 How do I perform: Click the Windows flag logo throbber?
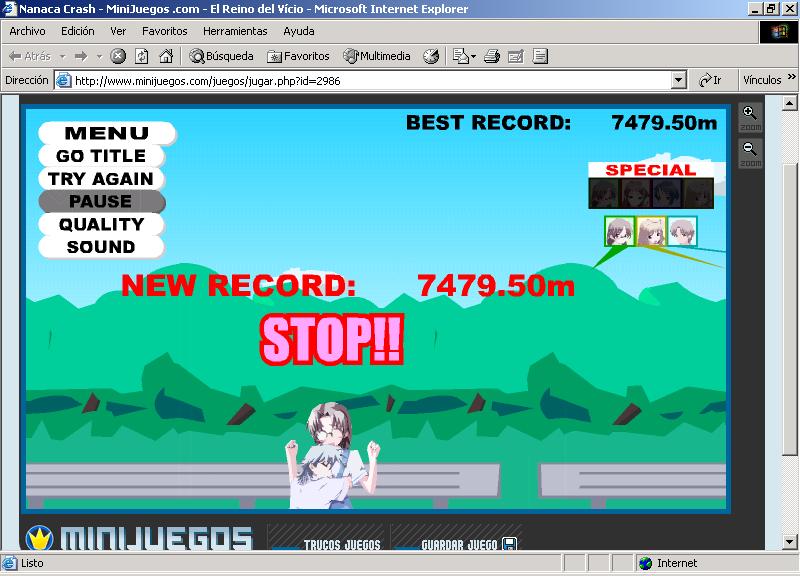click(x=779, y=32)
